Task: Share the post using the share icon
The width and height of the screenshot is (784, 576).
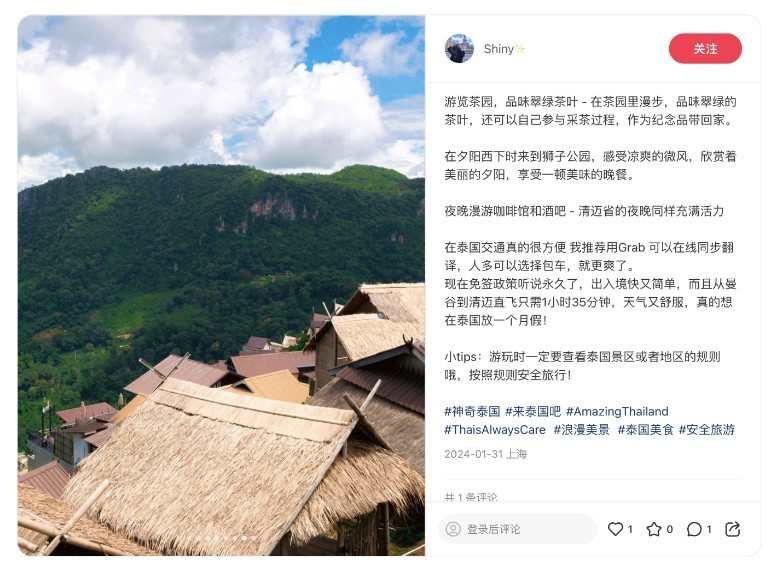Action: tap(732, 529)
